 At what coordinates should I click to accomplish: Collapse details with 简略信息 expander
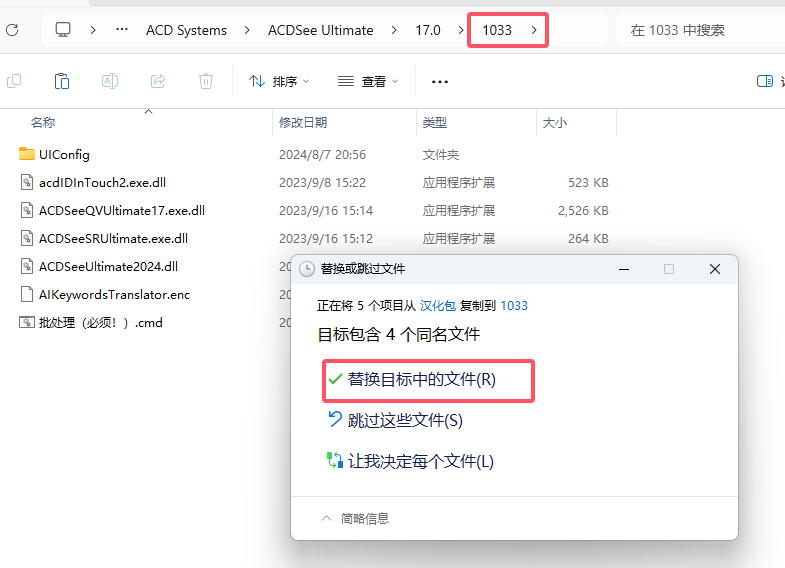point(355,518)
